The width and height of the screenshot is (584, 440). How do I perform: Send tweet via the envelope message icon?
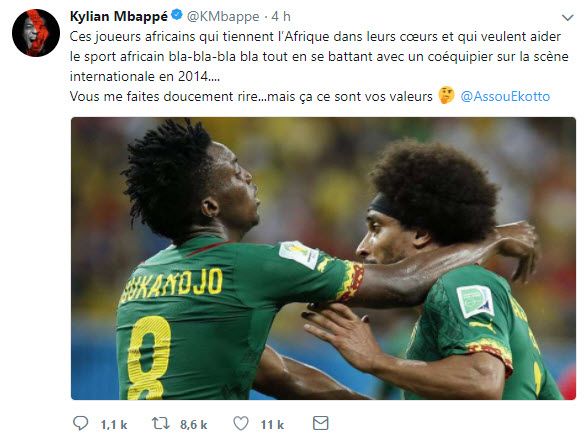point(320,424)
